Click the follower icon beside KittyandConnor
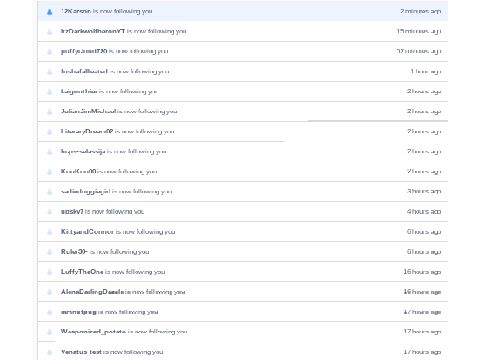 tap(49, 232)
